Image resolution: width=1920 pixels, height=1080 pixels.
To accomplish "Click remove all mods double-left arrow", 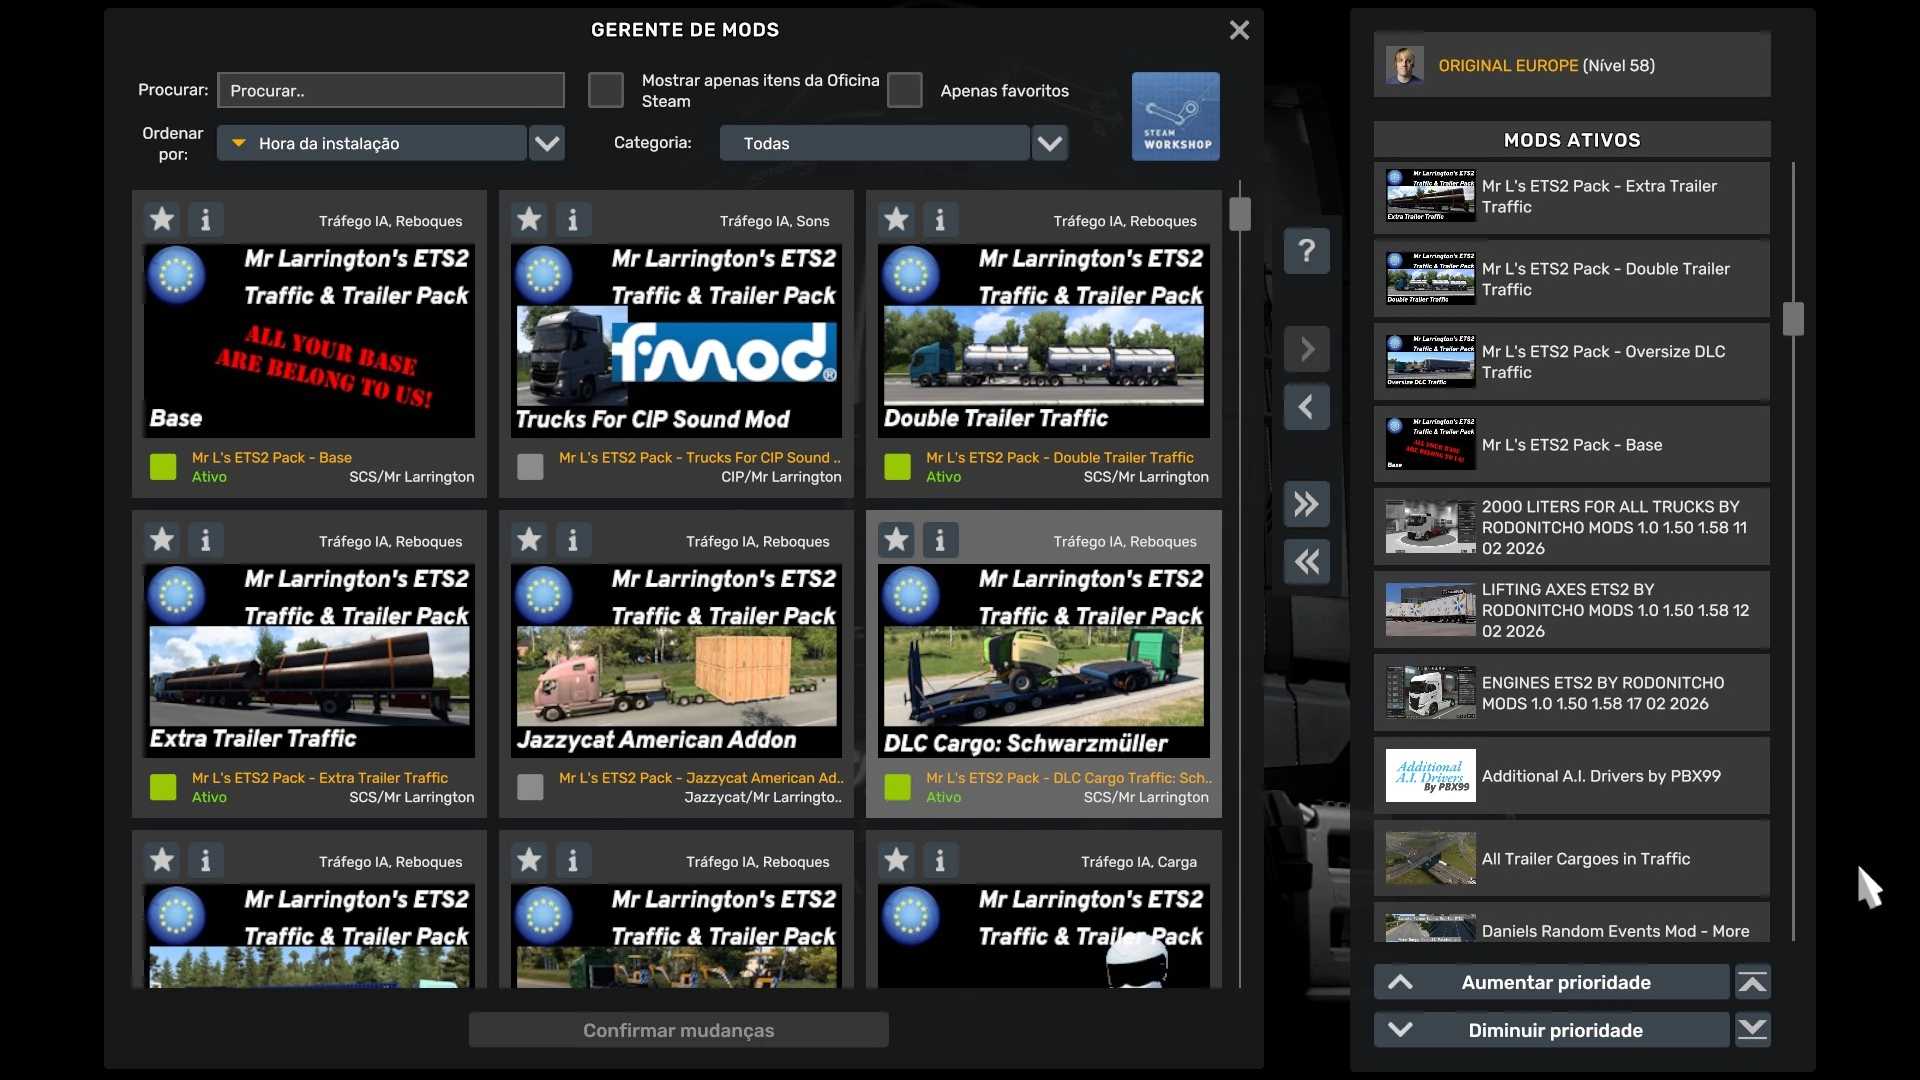I will (x=1306, y=562).
